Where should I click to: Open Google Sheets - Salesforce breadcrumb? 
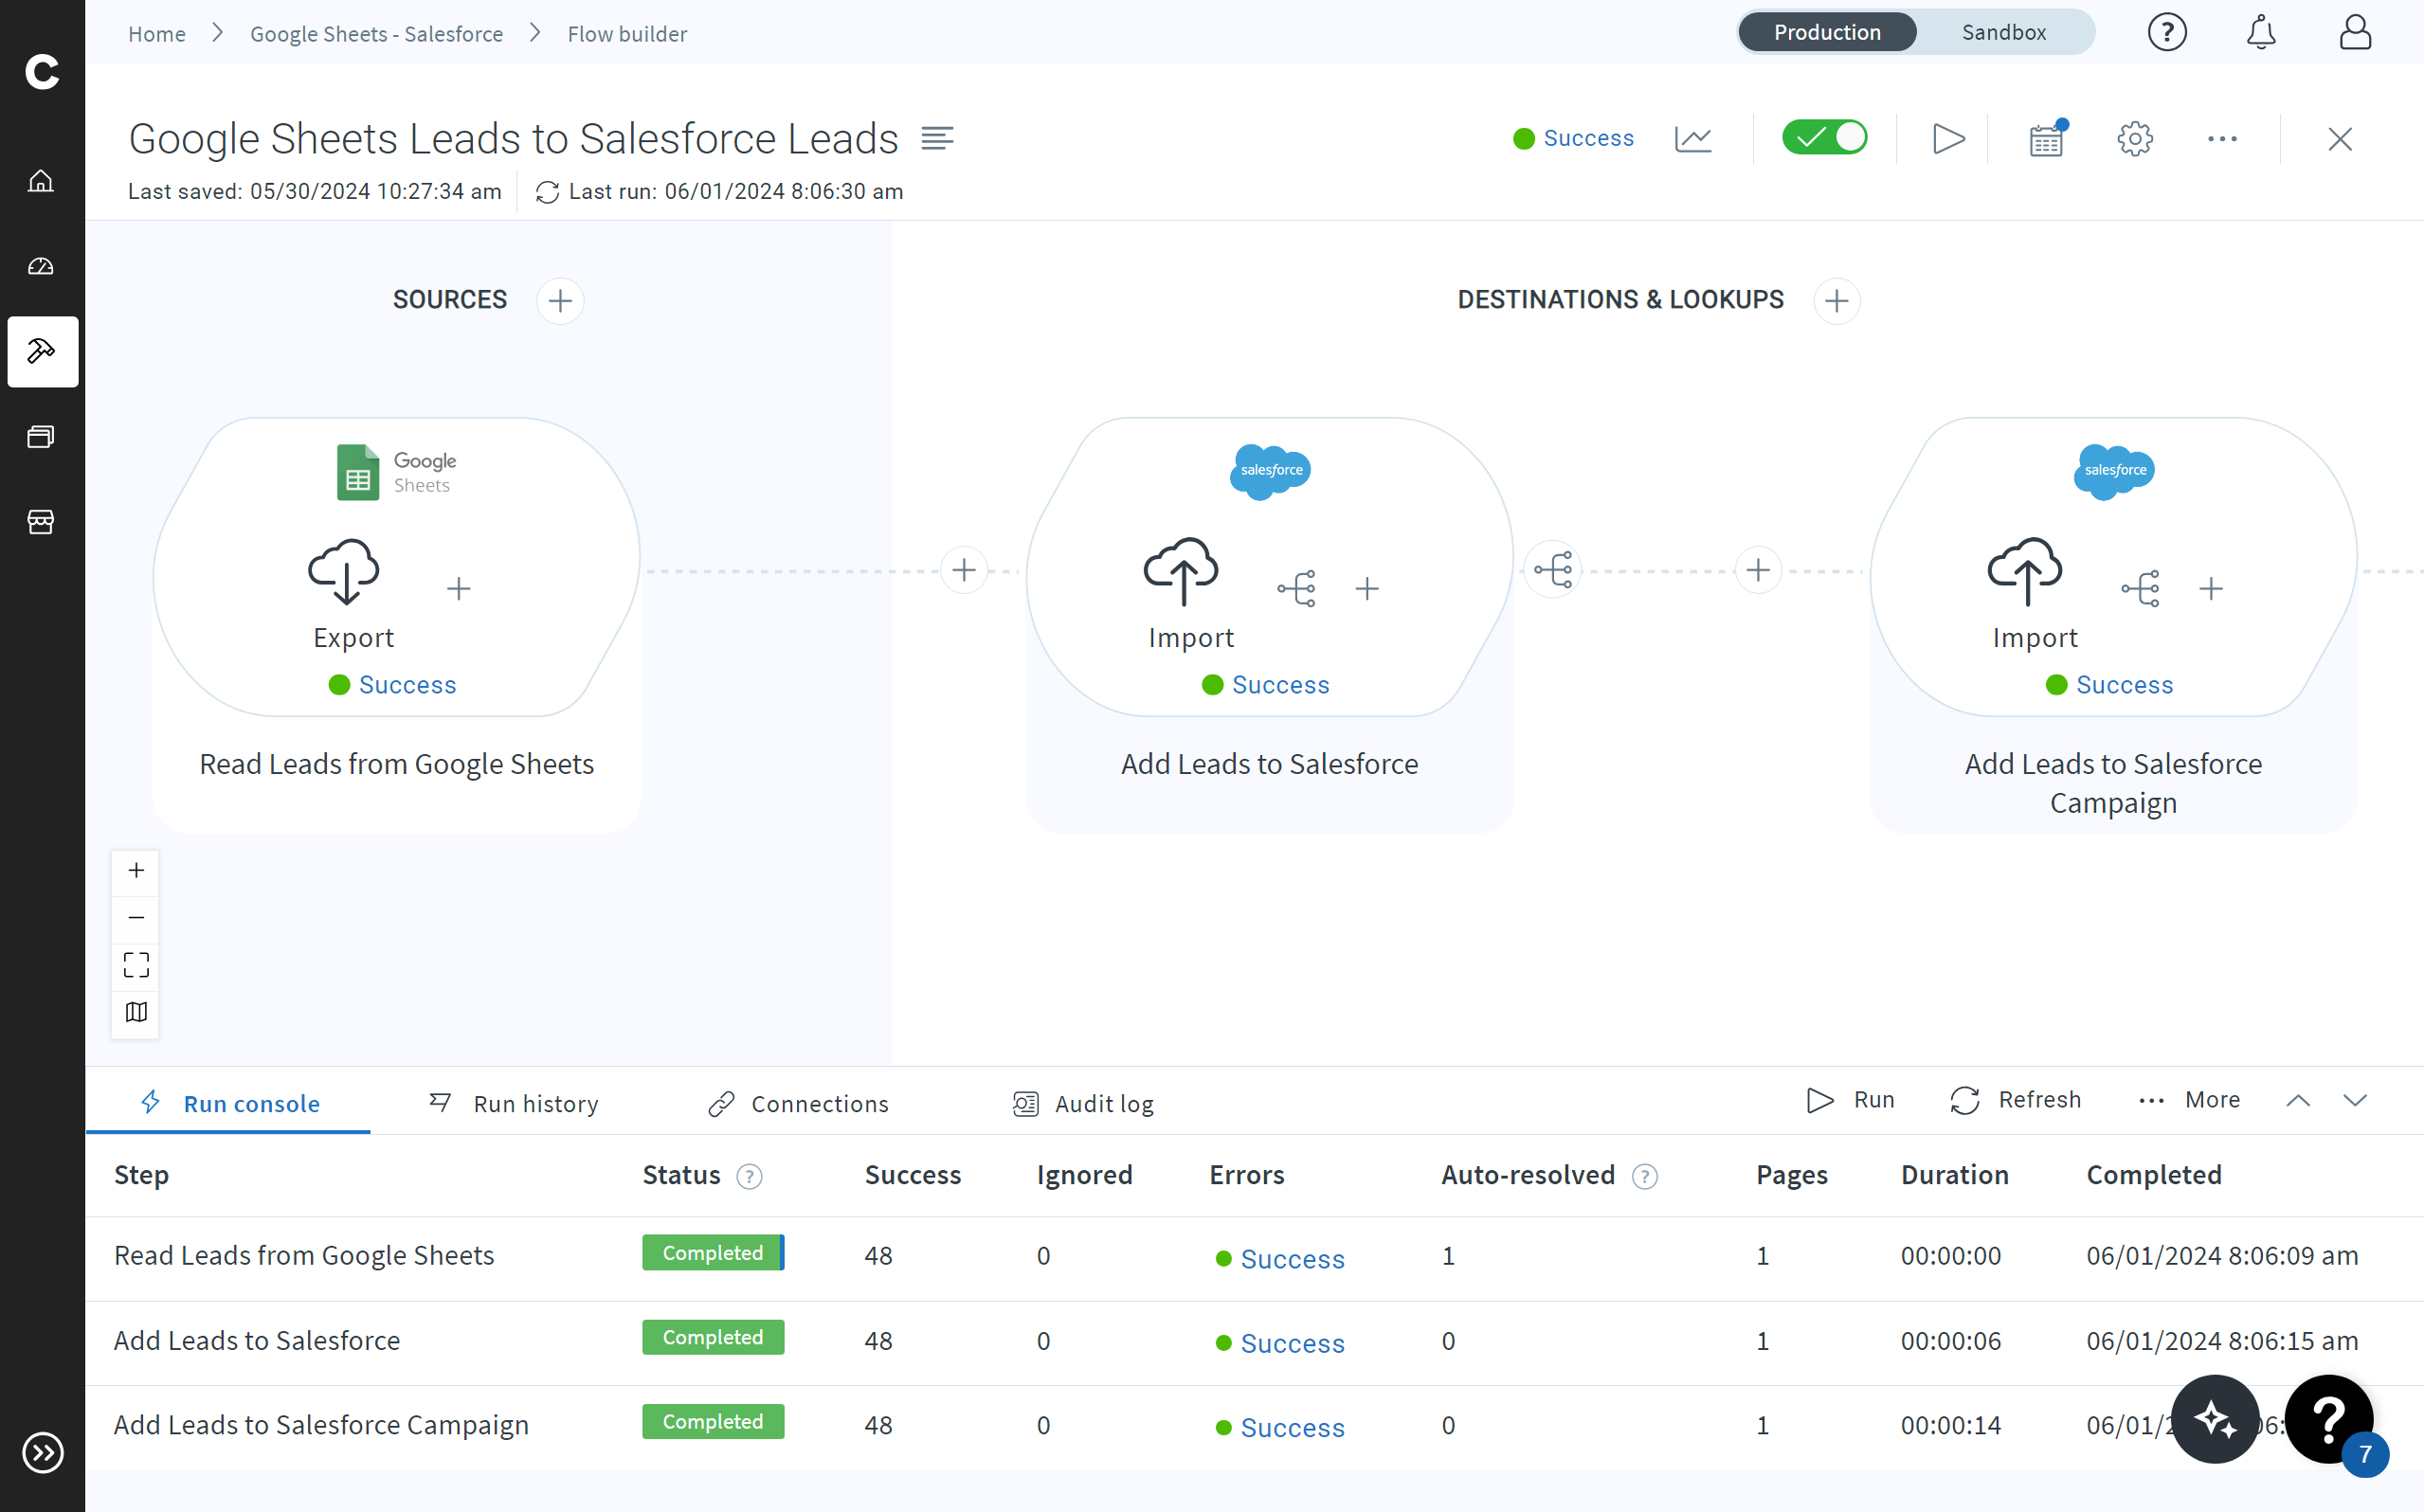click(x=376, y=34)
